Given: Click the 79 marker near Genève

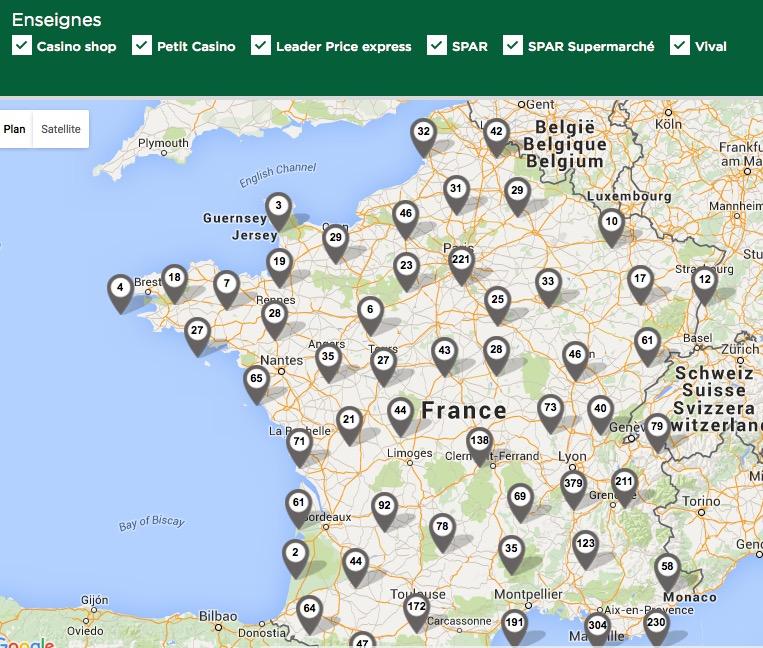Looking at the screenshot, I should pyautogui.click(x=657, y=433).
